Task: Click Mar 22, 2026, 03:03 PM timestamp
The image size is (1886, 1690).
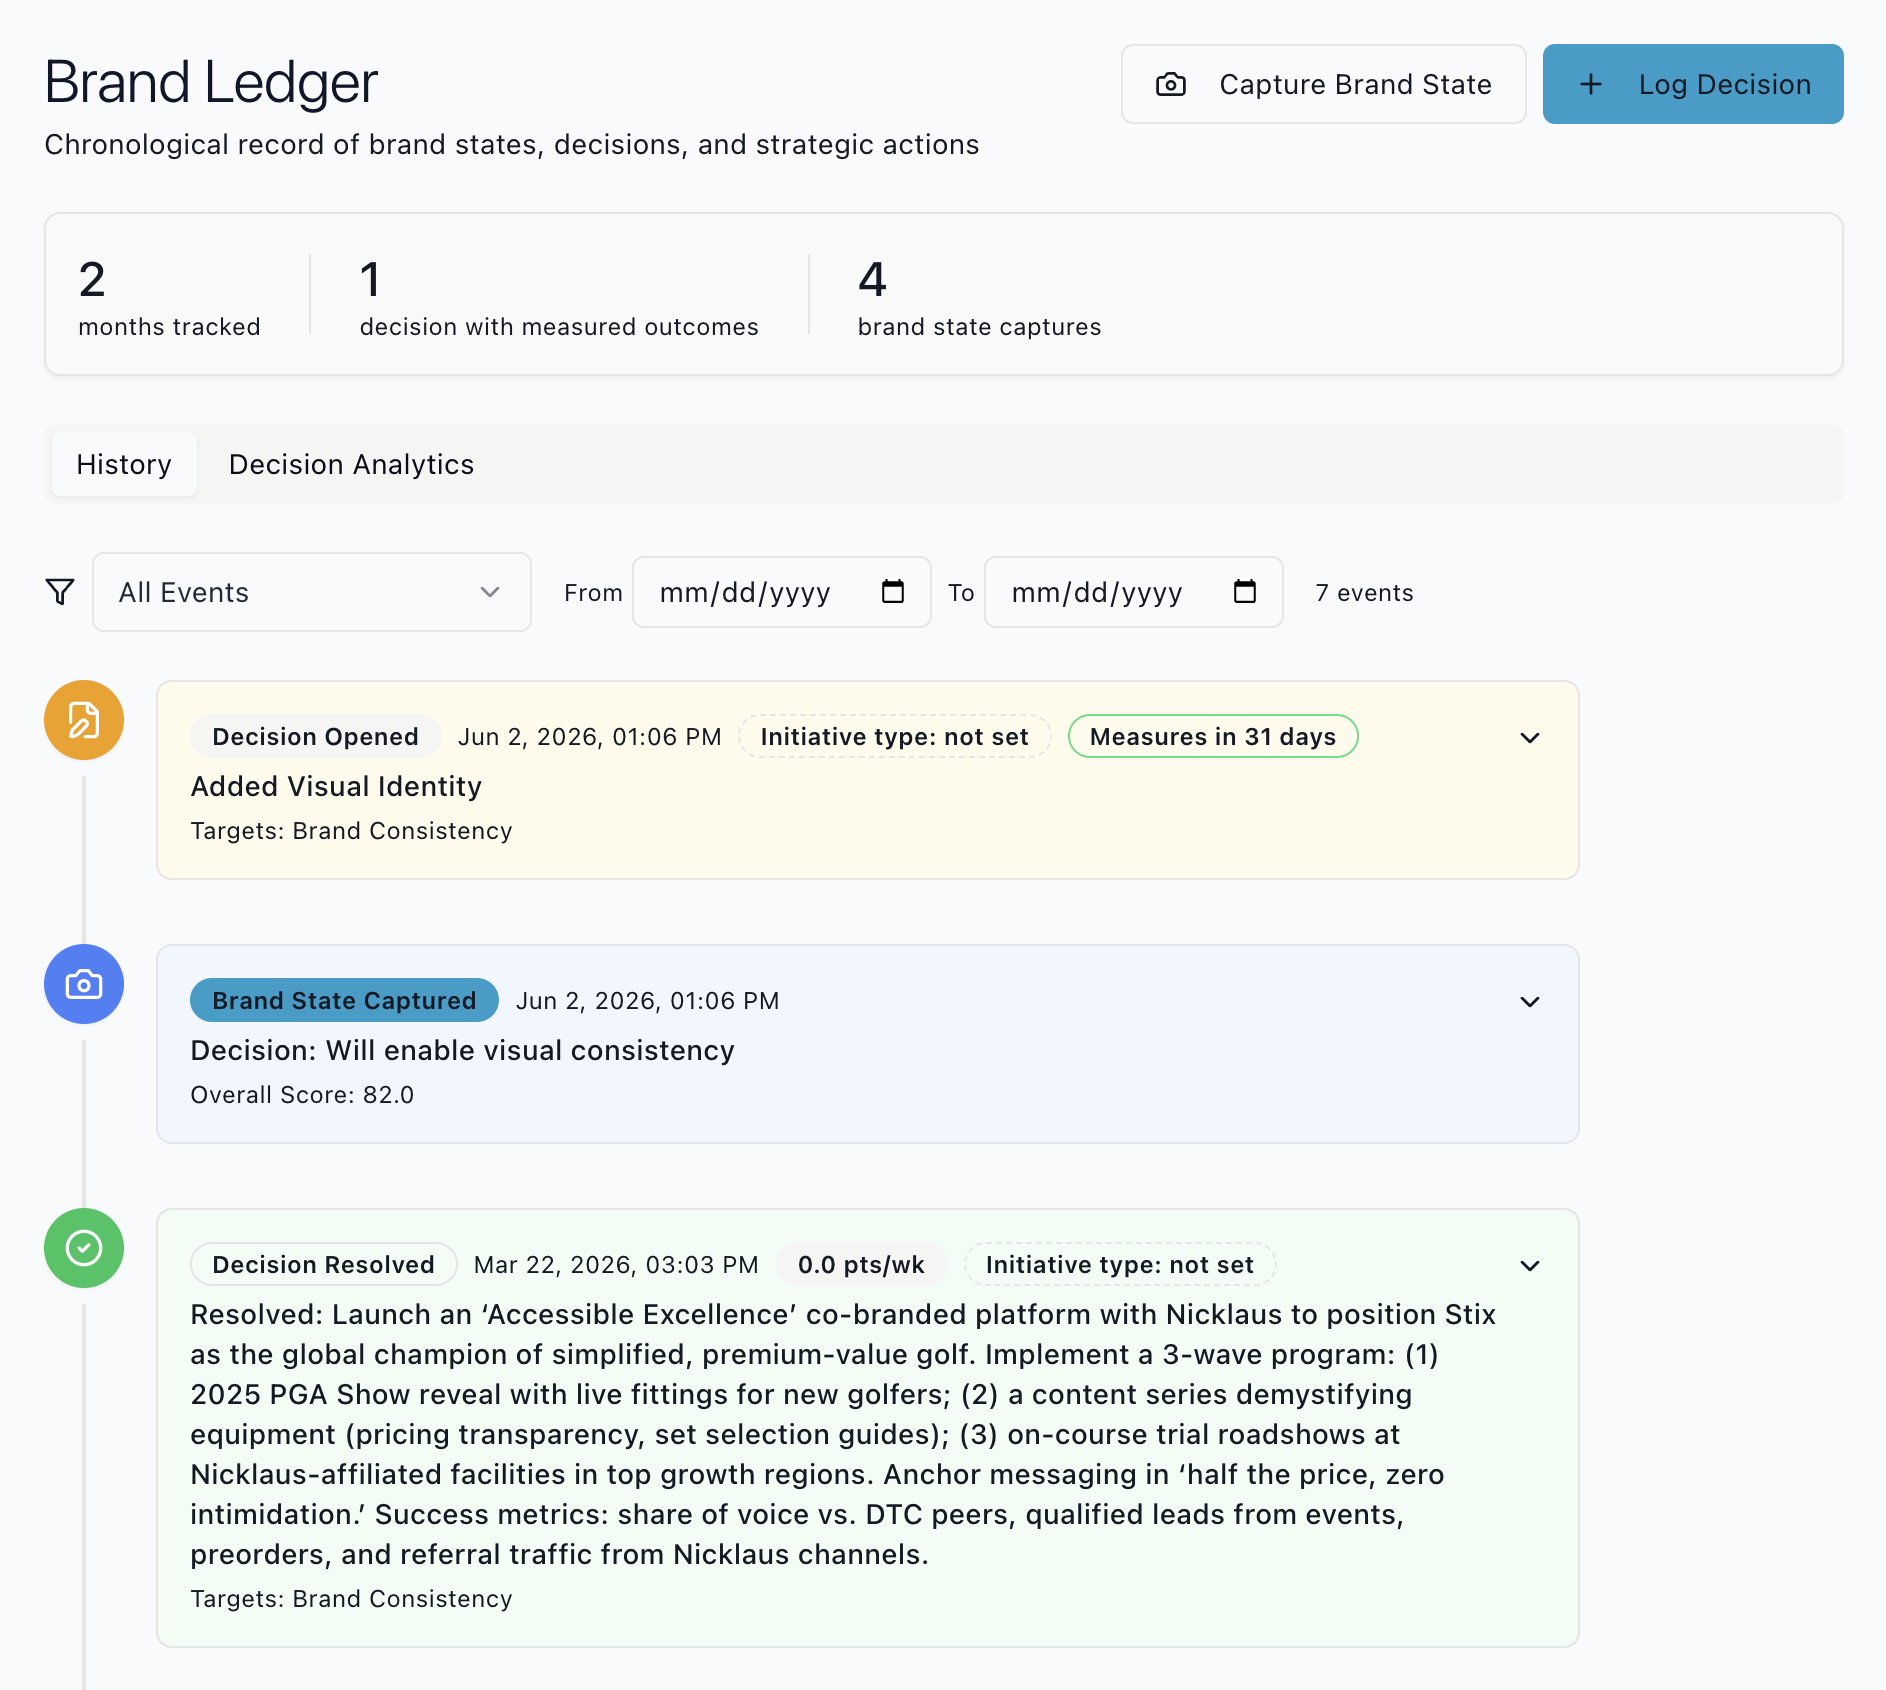Action: (616, 1265)
